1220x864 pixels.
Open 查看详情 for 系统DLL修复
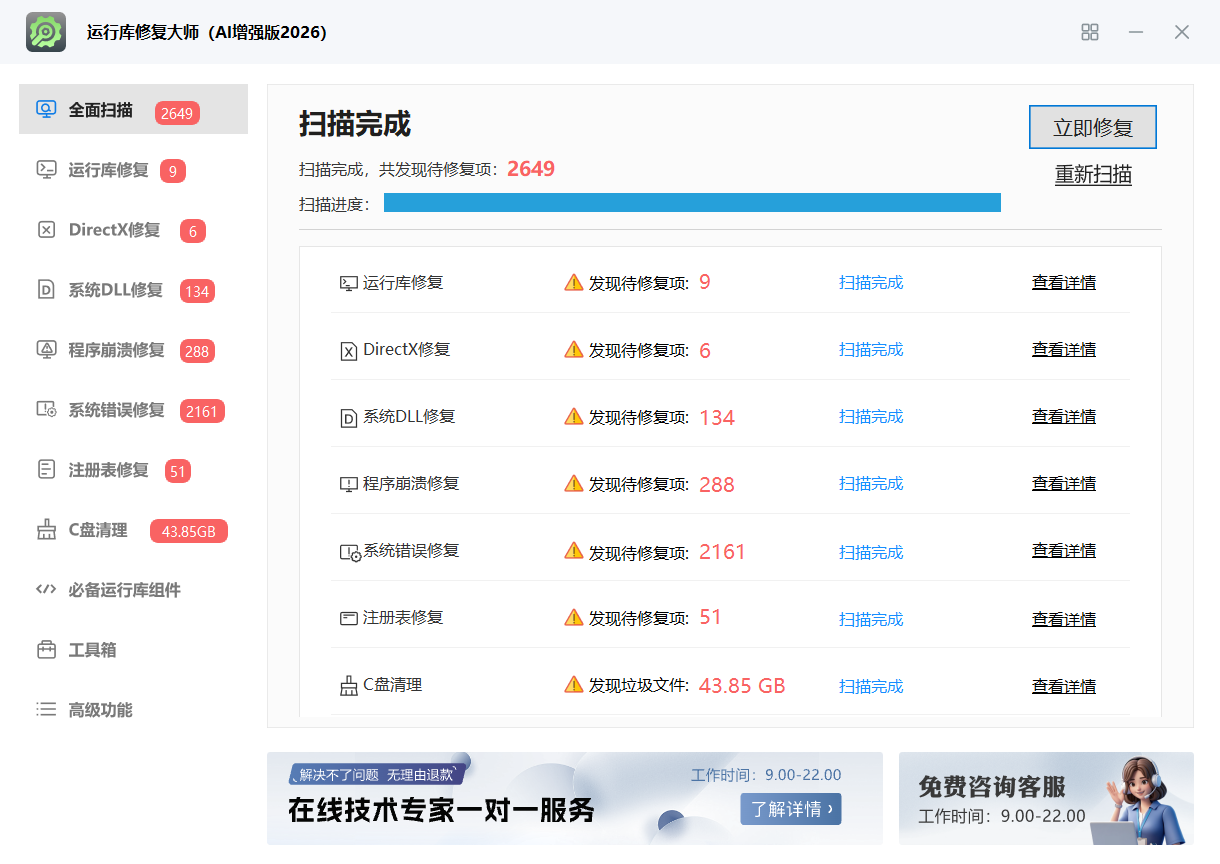(x=1064, y=417)
